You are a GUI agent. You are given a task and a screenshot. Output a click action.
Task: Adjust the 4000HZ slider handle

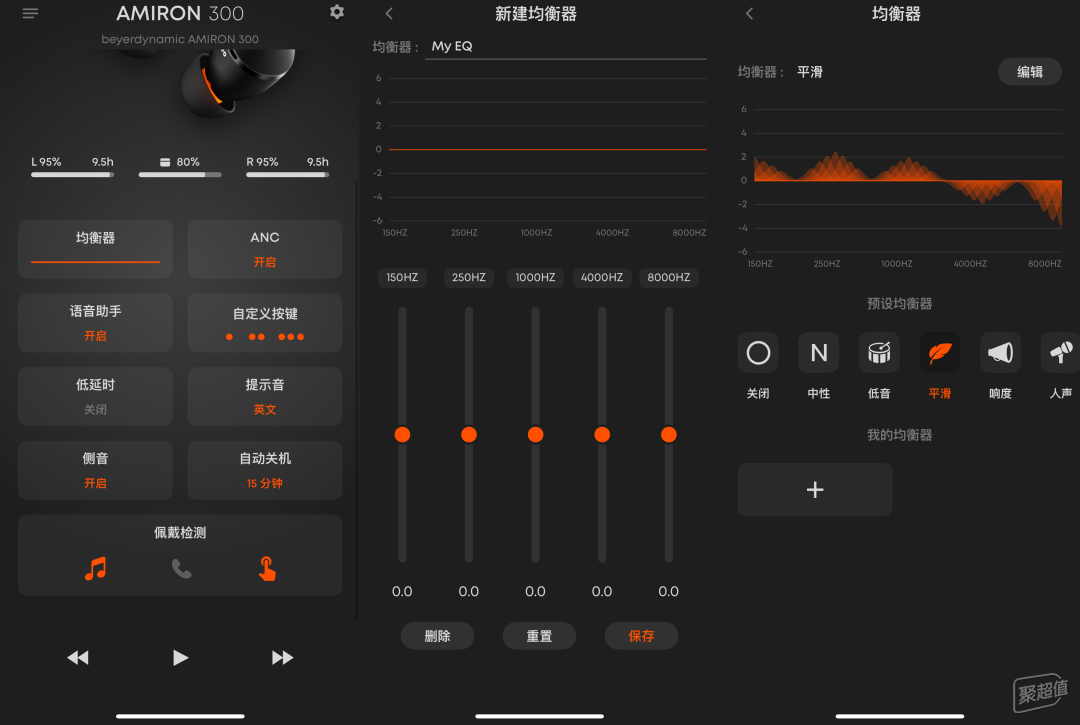602,434
